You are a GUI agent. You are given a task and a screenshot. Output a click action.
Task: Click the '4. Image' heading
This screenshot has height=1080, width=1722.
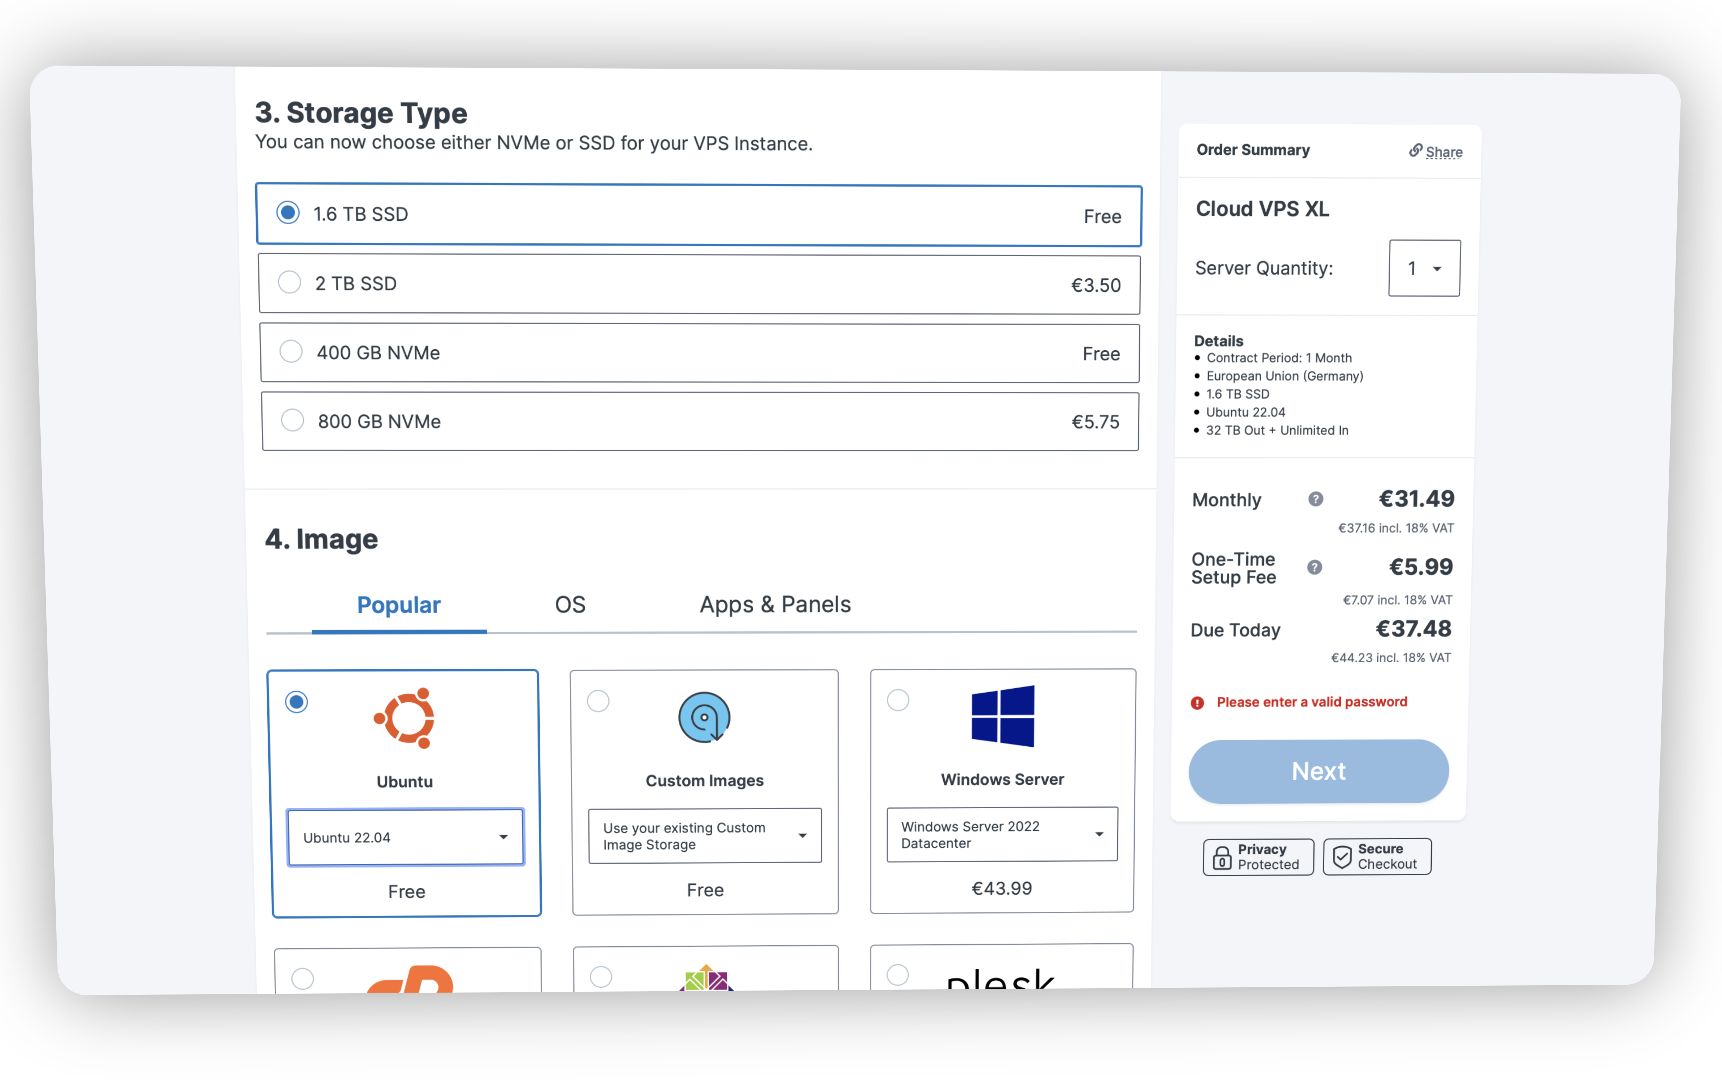[321, 539]
